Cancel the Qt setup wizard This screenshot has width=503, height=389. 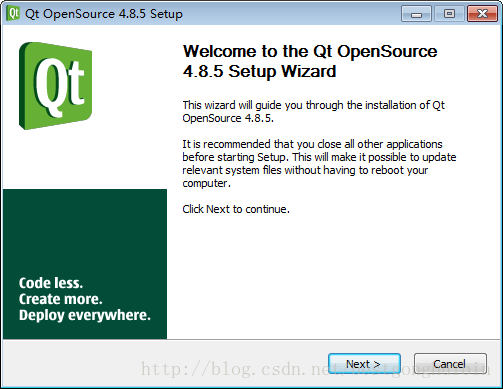450,364
